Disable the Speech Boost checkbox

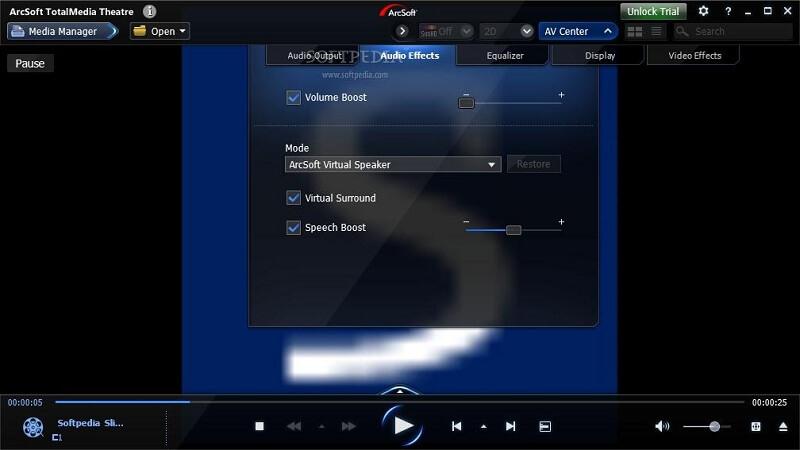(293, 227)
